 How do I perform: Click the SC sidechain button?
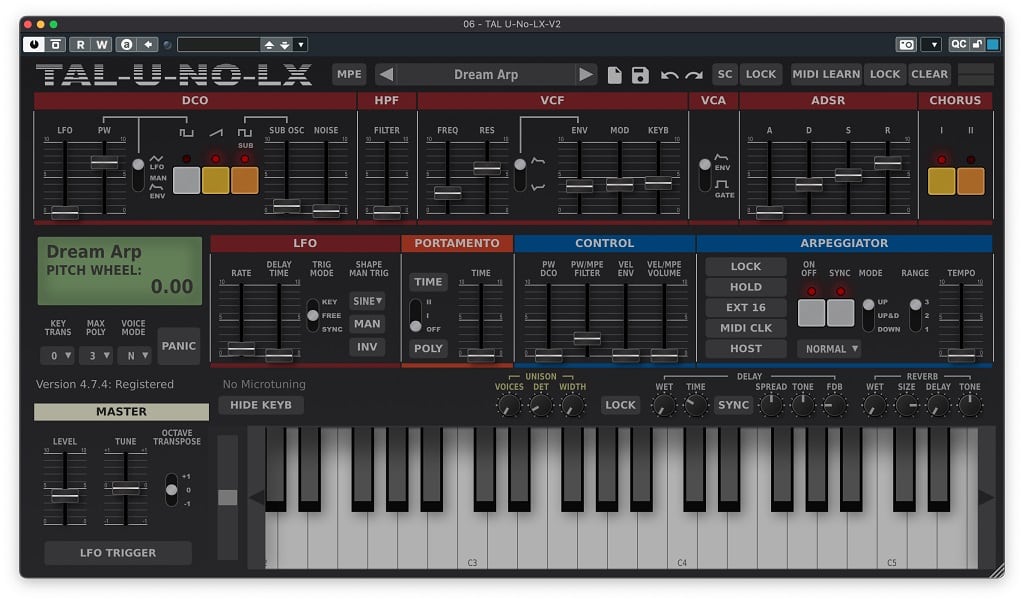pos(725,74)
